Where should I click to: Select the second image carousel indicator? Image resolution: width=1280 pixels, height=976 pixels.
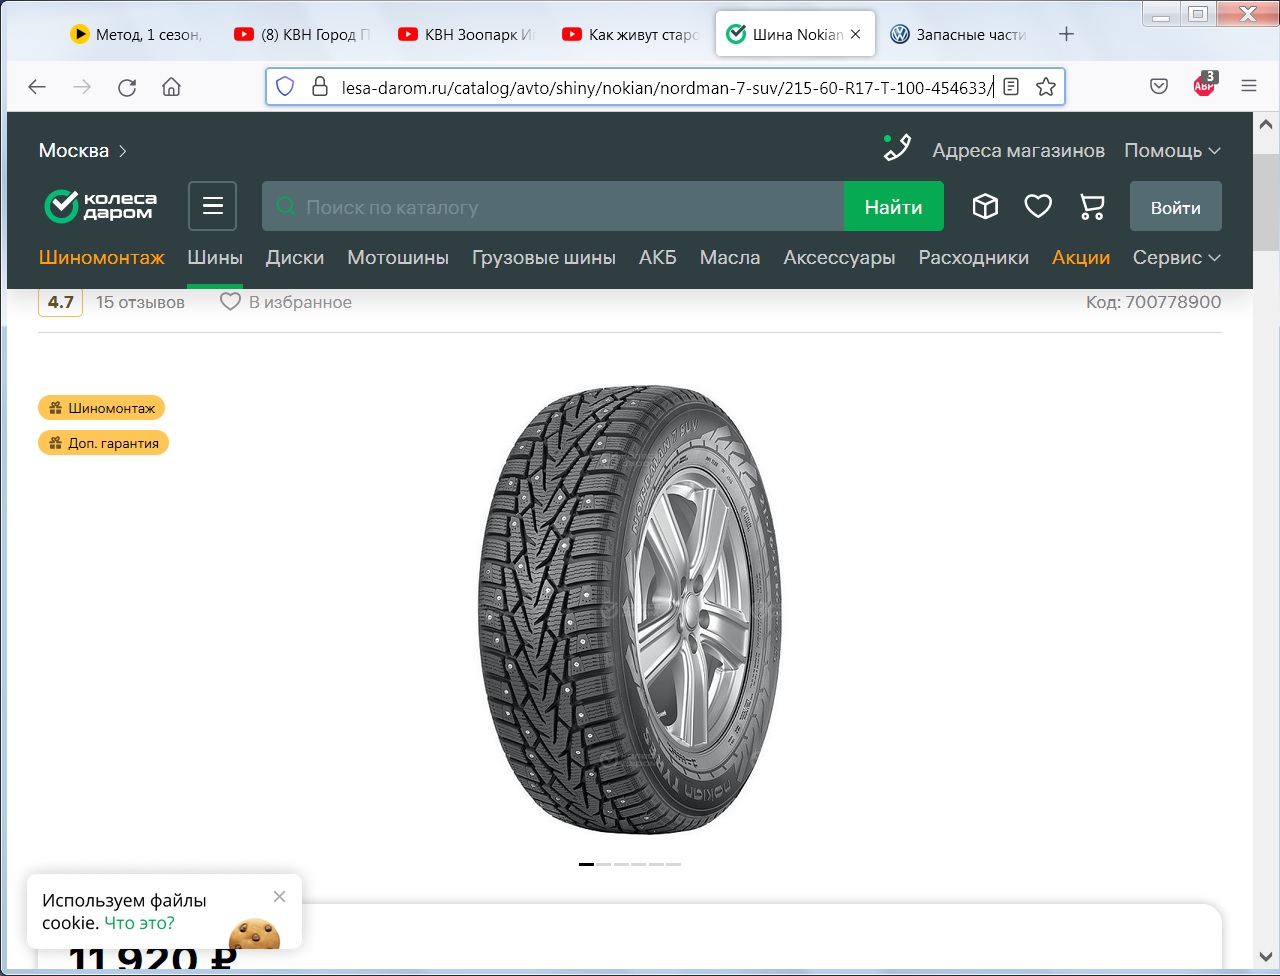pyautogui.click(x=604, y=864)
